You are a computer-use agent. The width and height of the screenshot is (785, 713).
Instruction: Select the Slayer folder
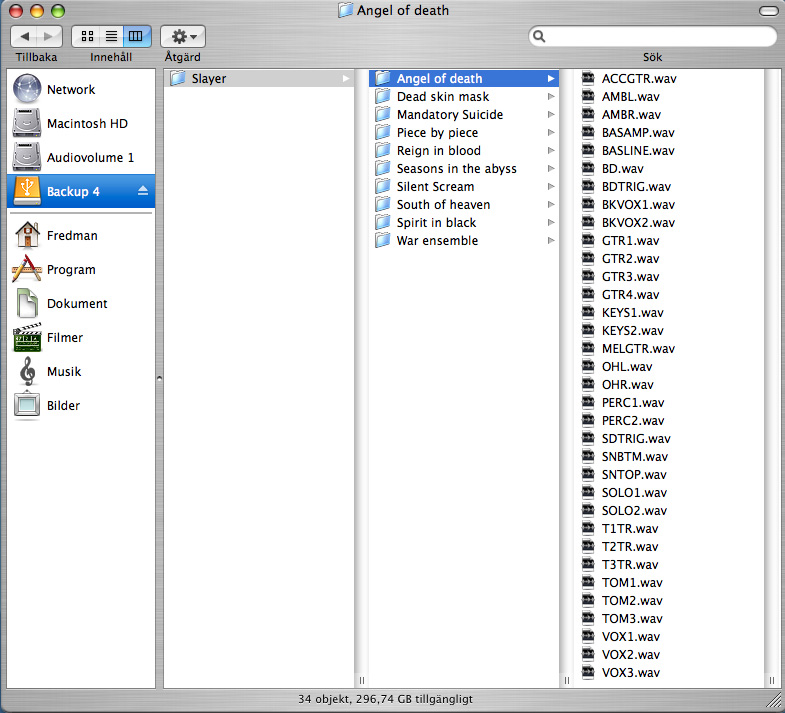point(259,79)
